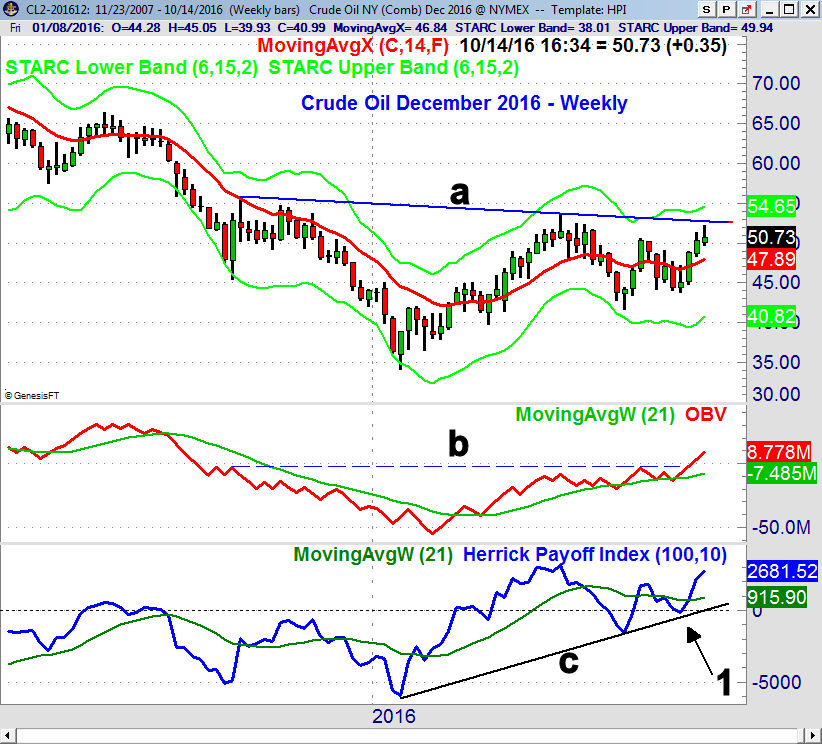822x744 pixels.
Task: Click the blue "2681.52" Herrick value tag
Action: click(x=782, y=572)
